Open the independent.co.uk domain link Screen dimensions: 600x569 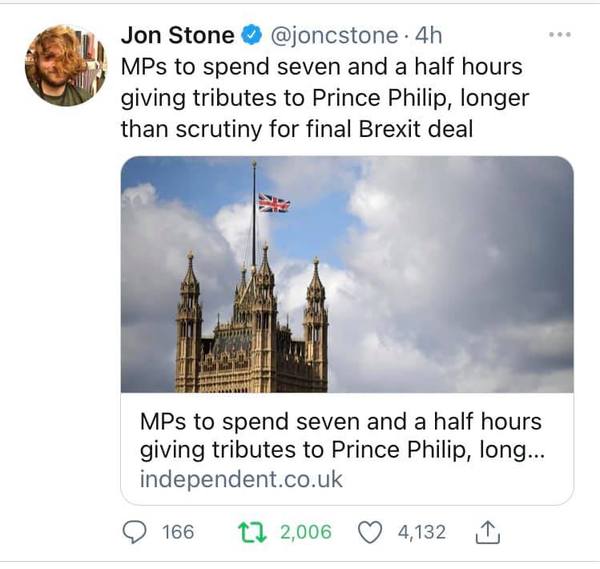click(x=241, y=479)
